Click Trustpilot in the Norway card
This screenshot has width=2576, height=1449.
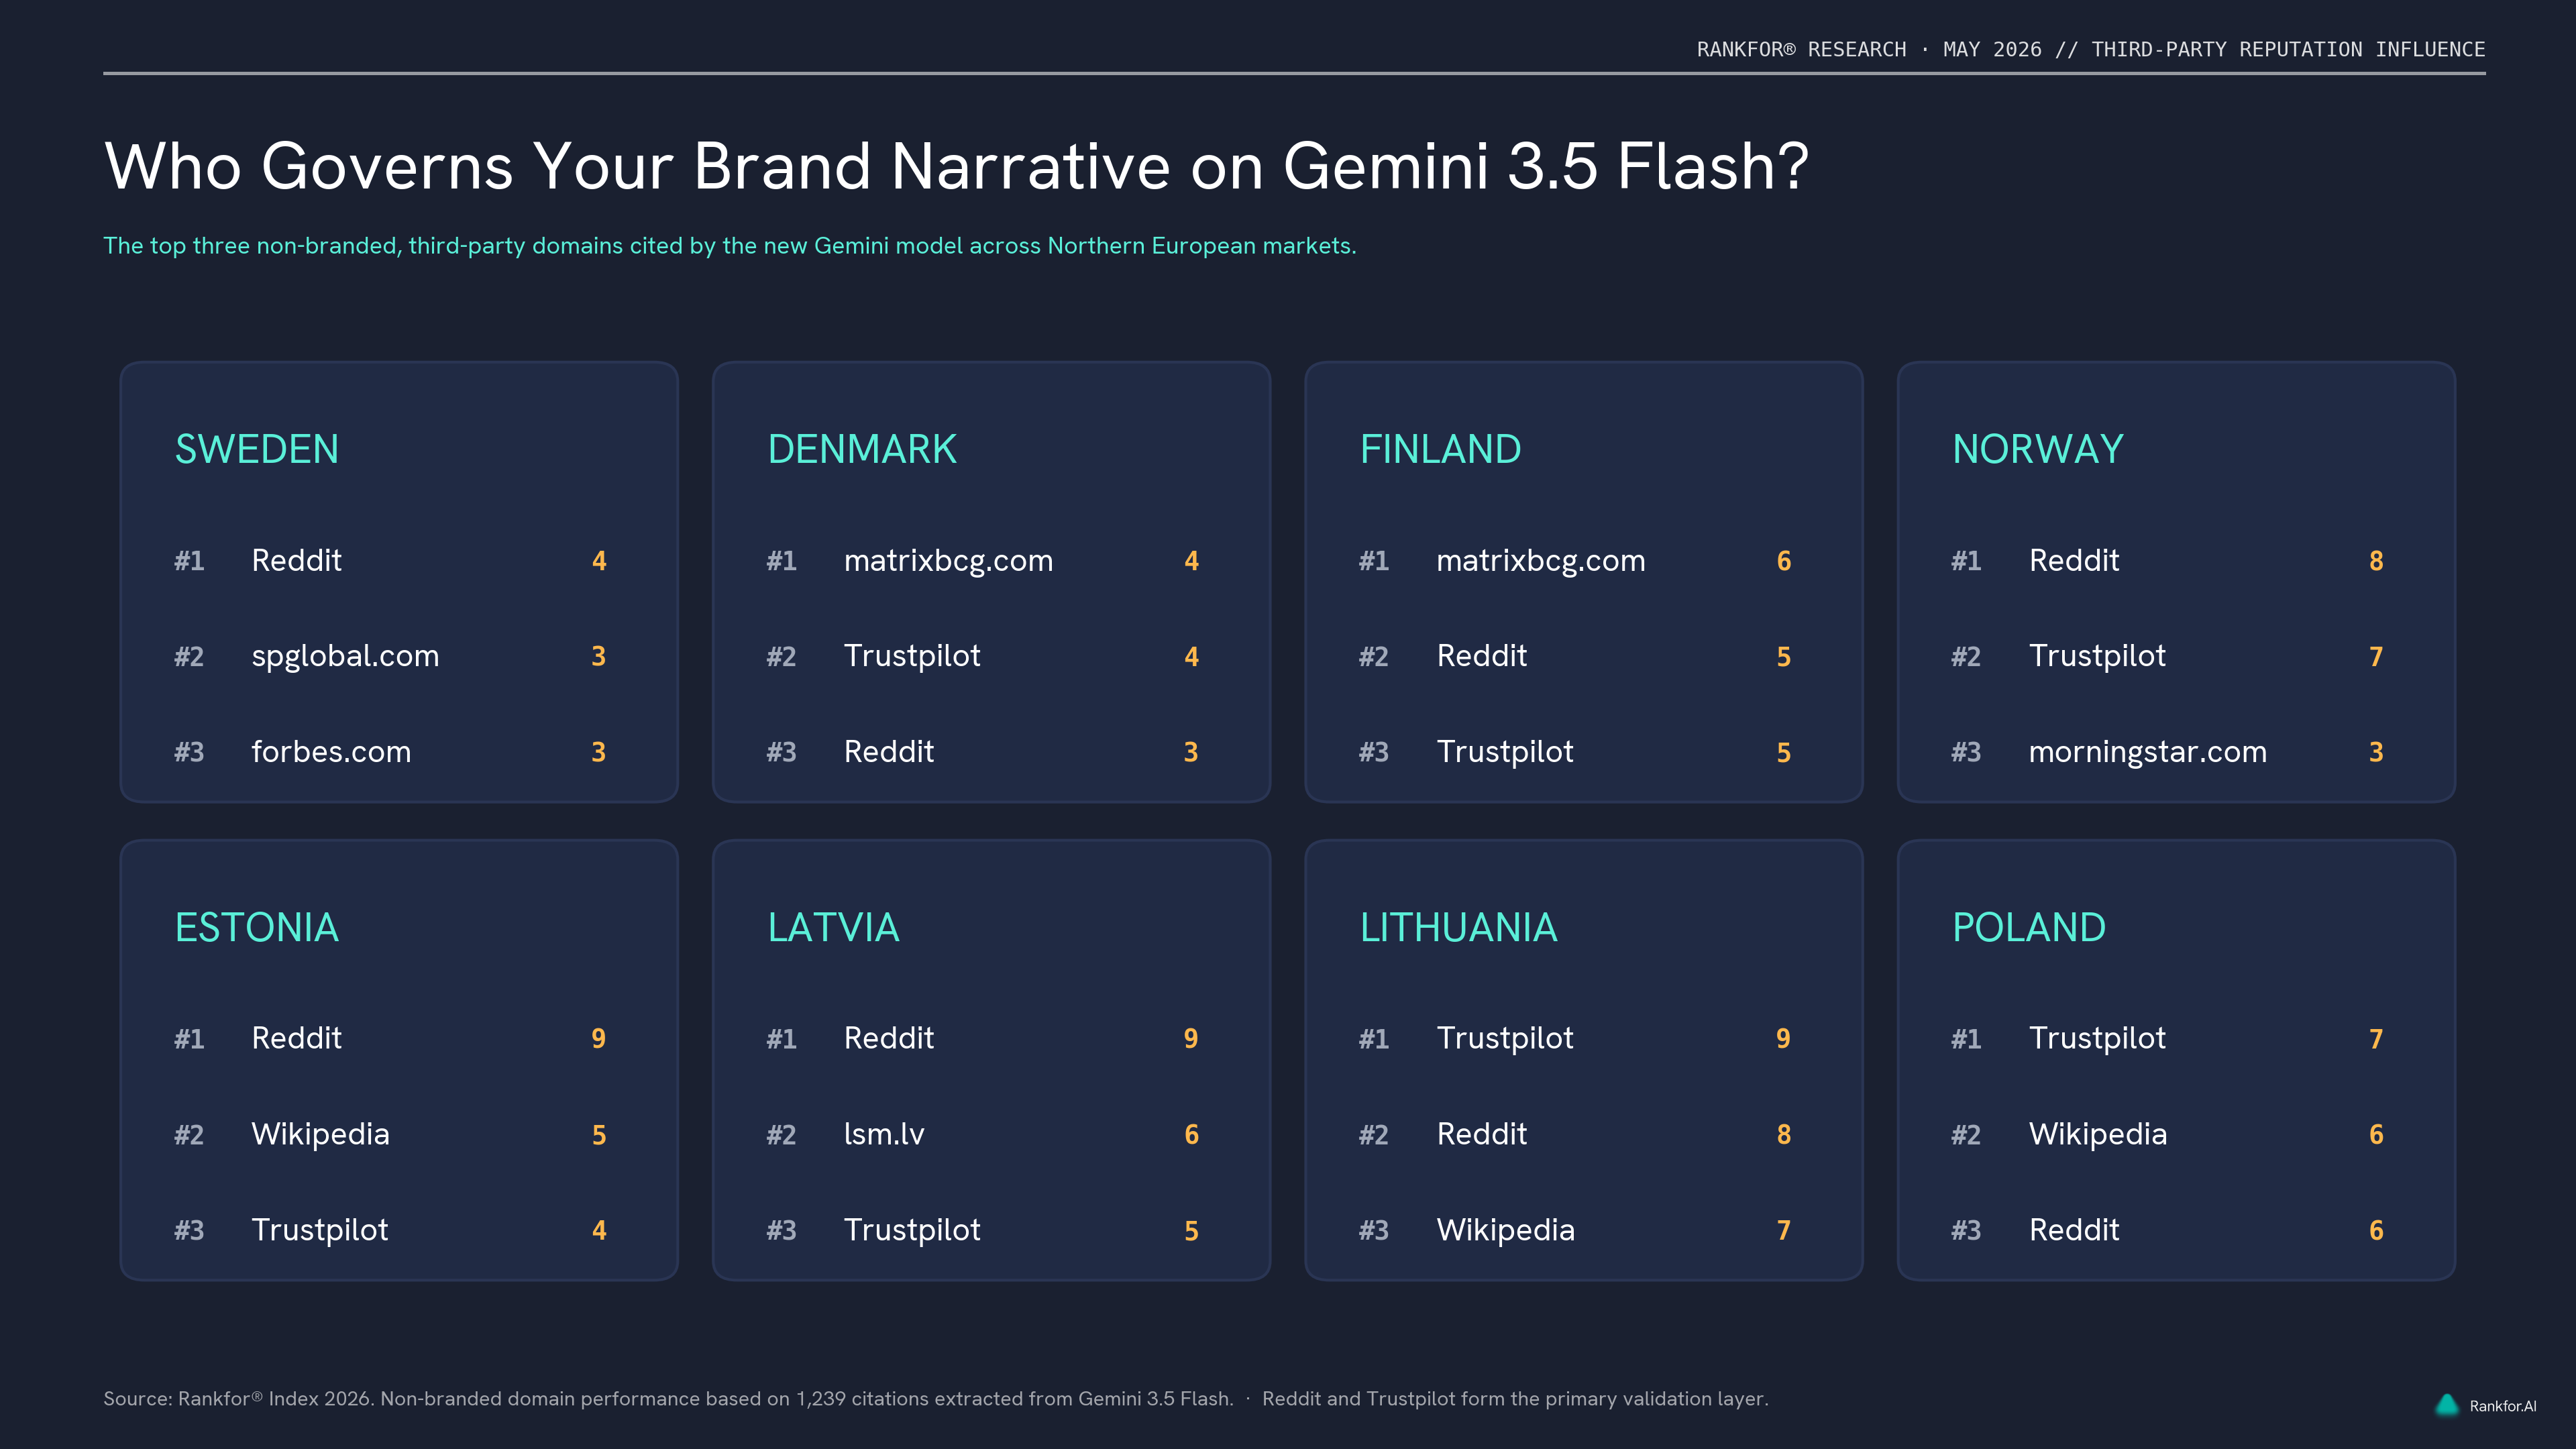pyautogui.click(x=2097, y=657)
